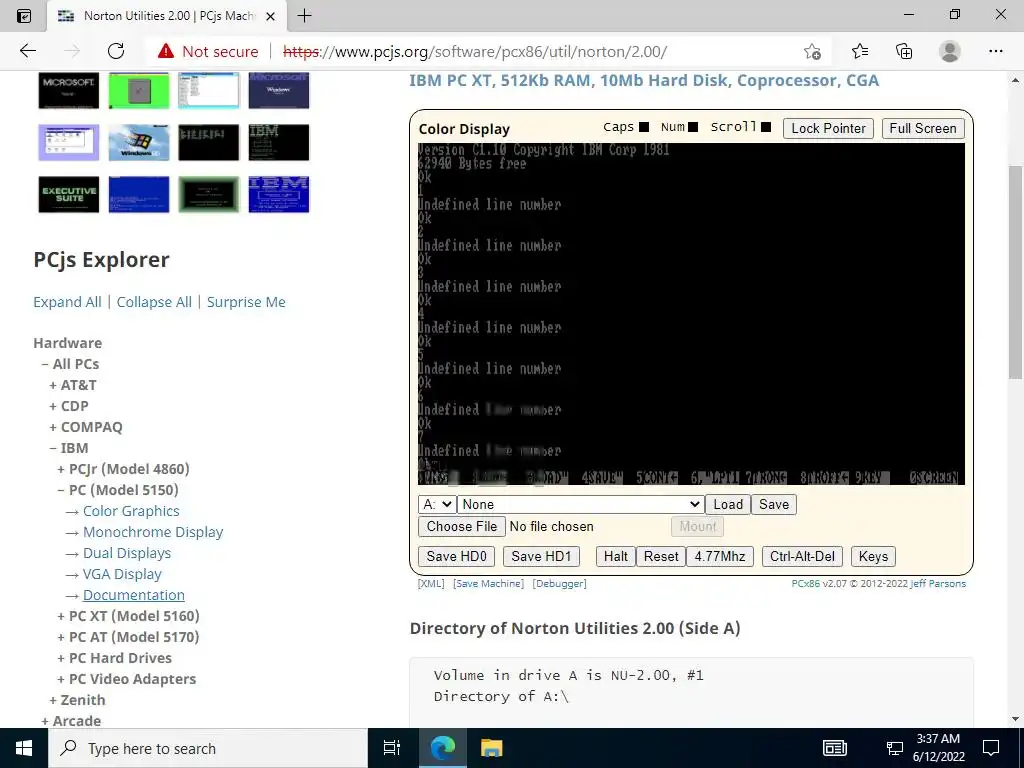Open the Debugger link
Image resolution: width=1024 pixels, height=768 pixels.
[560, 584]
